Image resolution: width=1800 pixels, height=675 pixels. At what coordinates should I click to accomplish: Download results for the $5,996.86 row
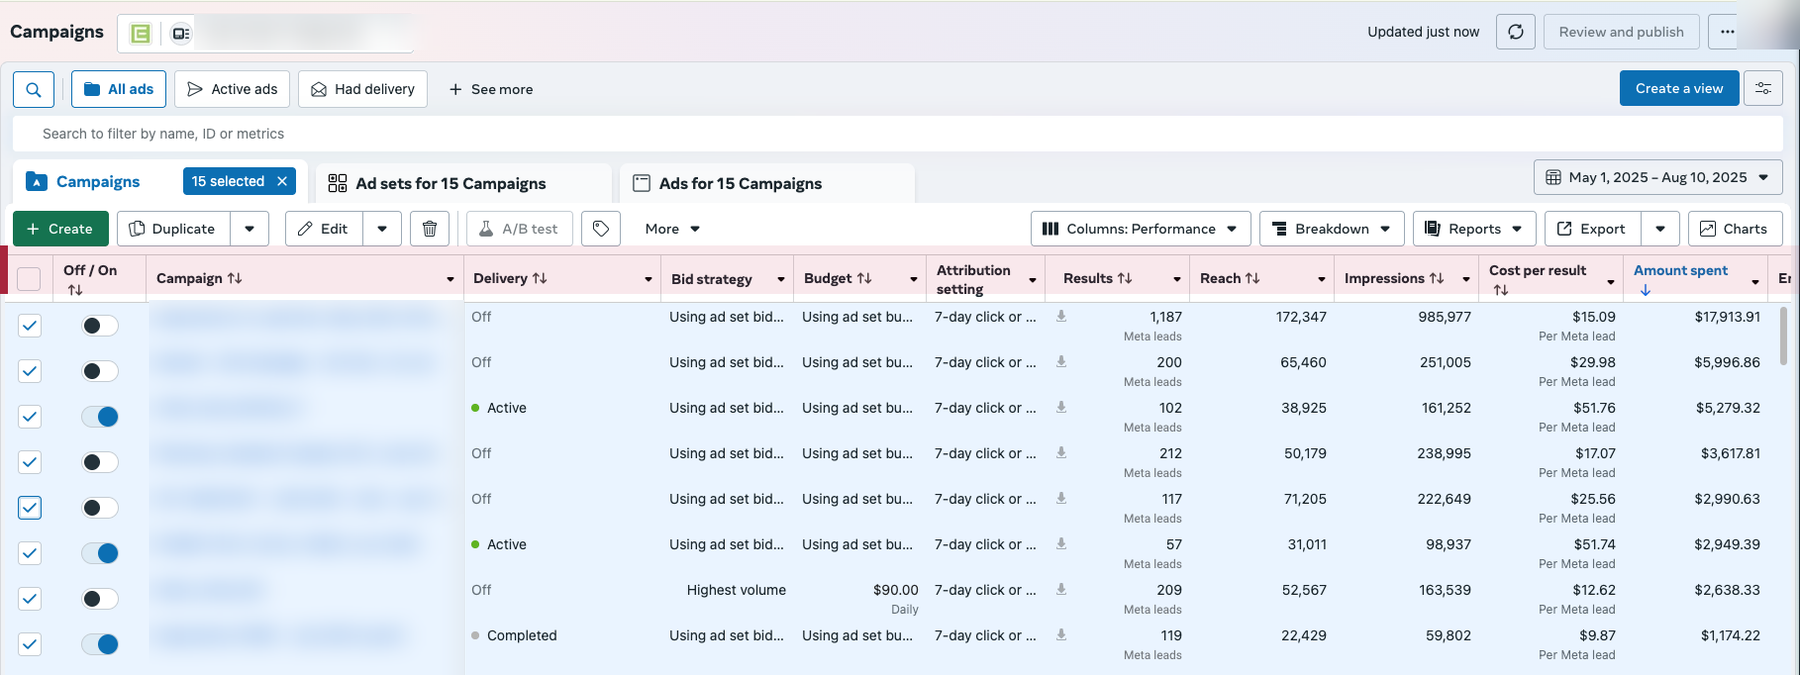point(1061,362)
